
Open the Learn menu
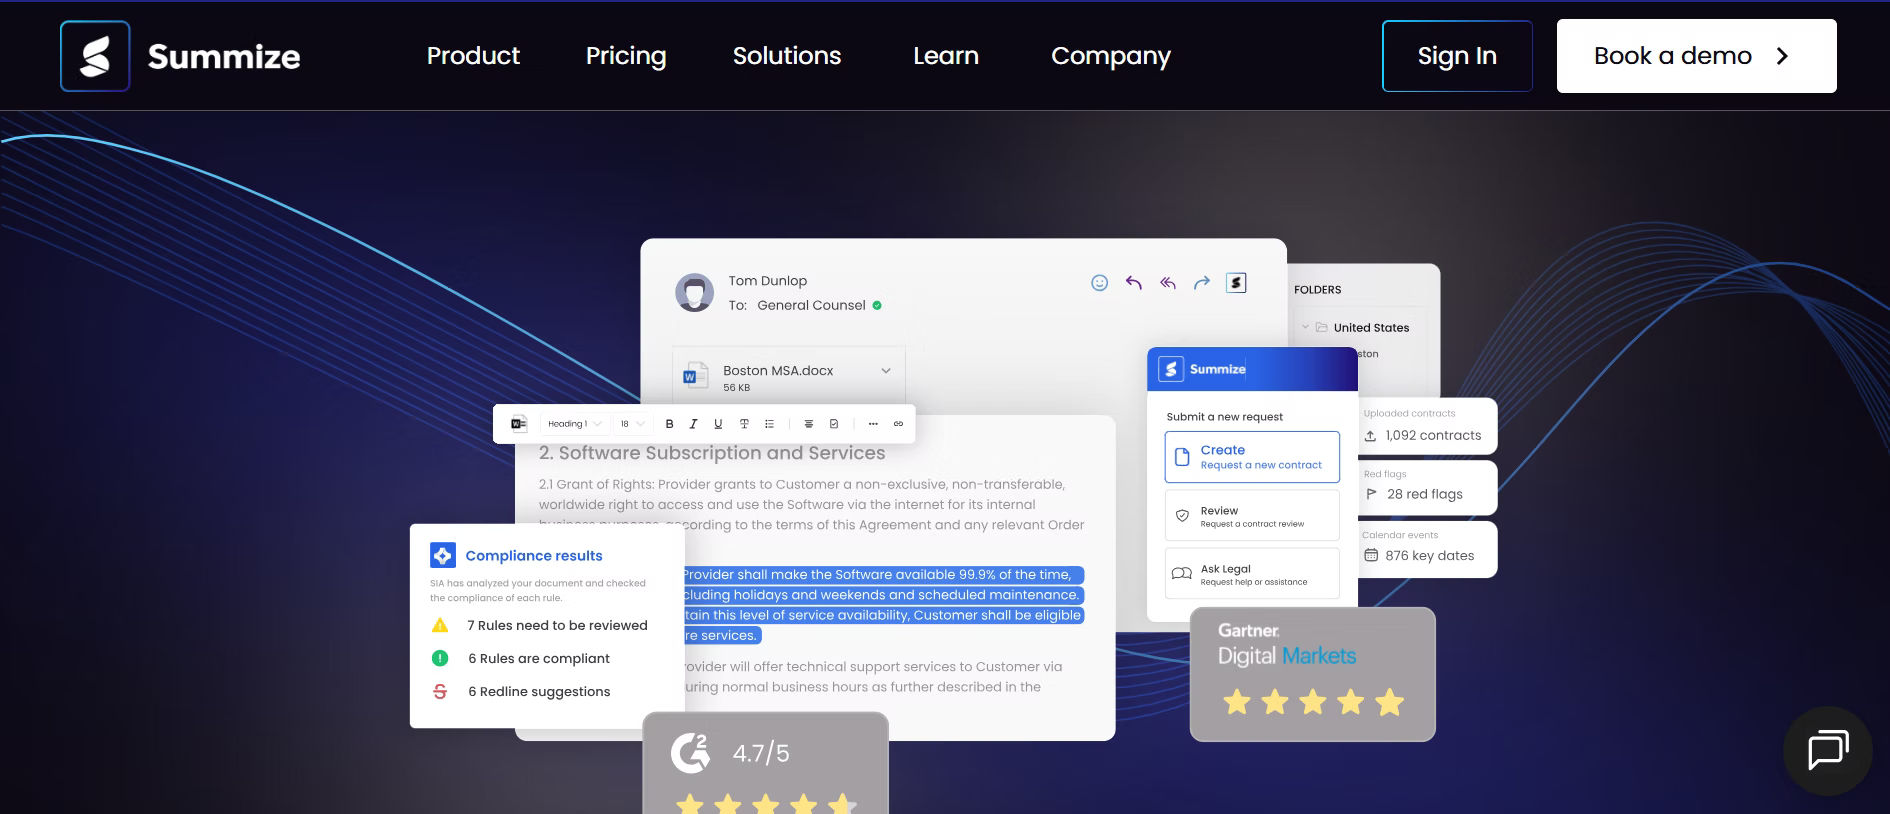946,56
